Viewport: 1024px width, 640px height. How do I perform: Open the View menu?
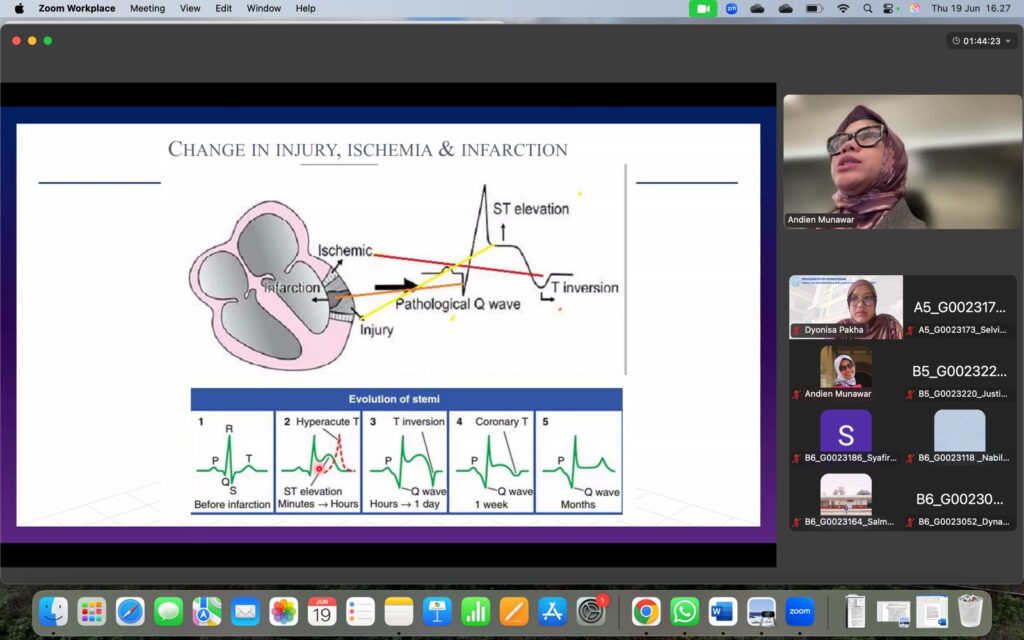coord(190,8)
